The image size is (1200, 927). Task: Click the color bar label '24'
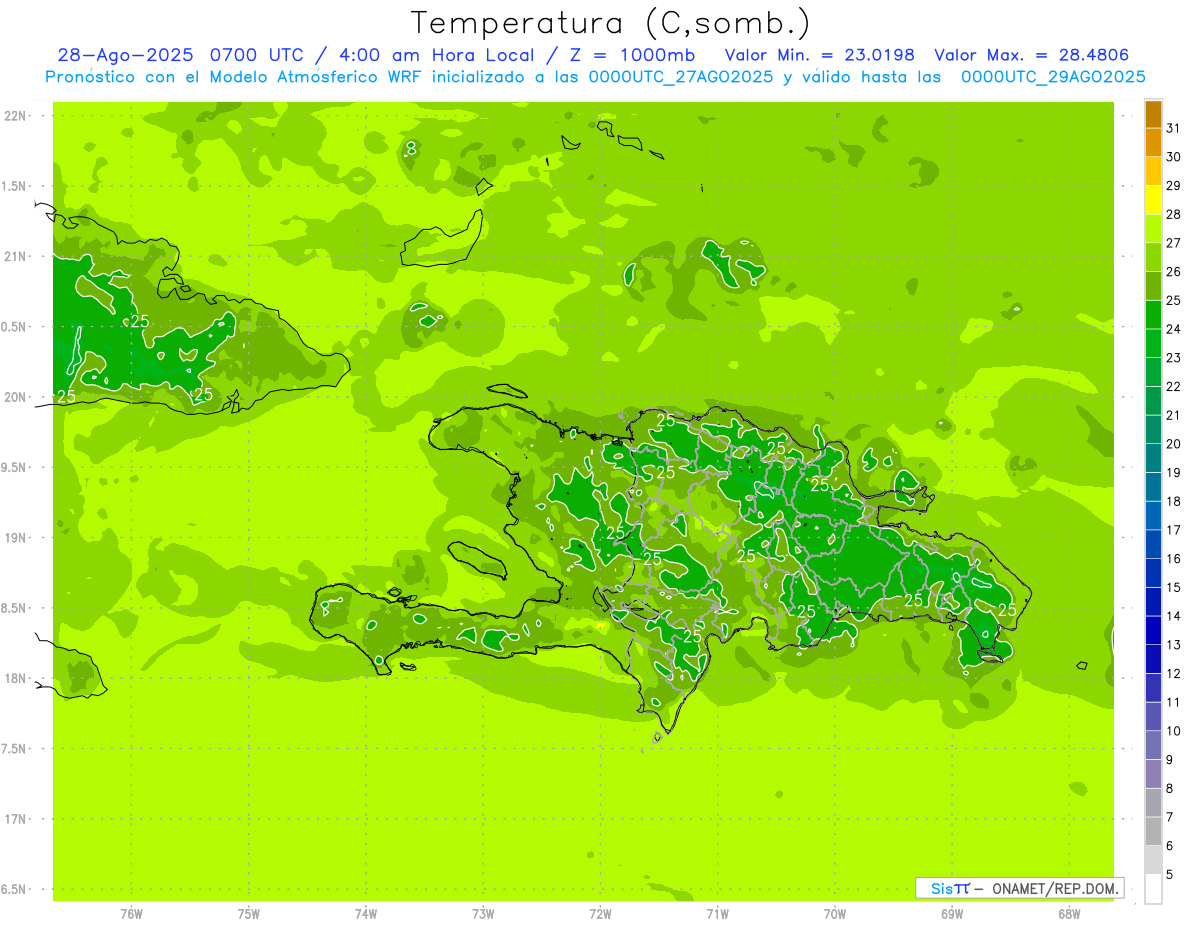1174,329
